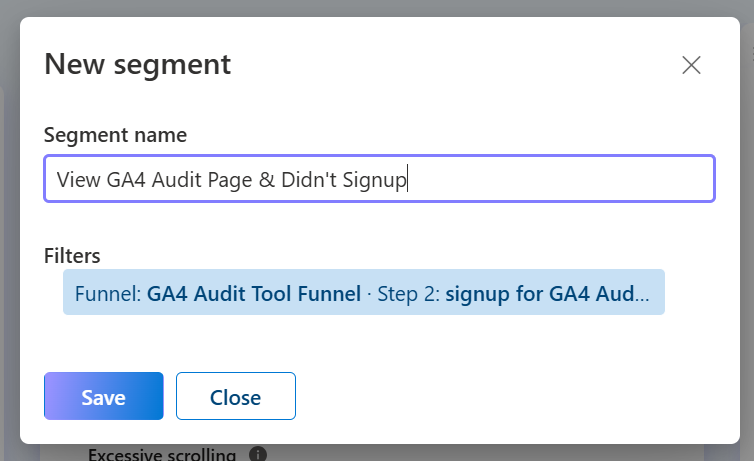Click the Close button
The height and width of the screenshot is (461, 754).
pyautogui.click(x=236, y=396)
